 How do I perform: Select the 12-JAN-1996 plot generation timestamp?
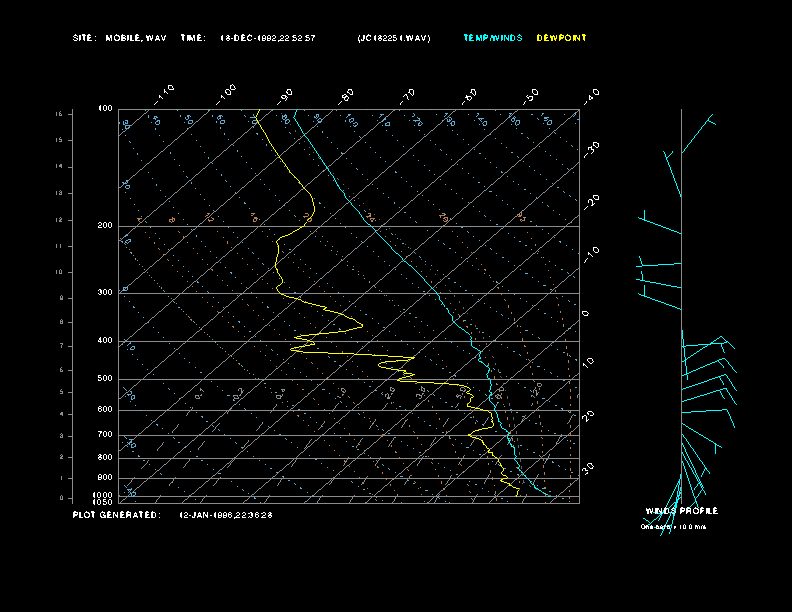[x=226, y=515]
